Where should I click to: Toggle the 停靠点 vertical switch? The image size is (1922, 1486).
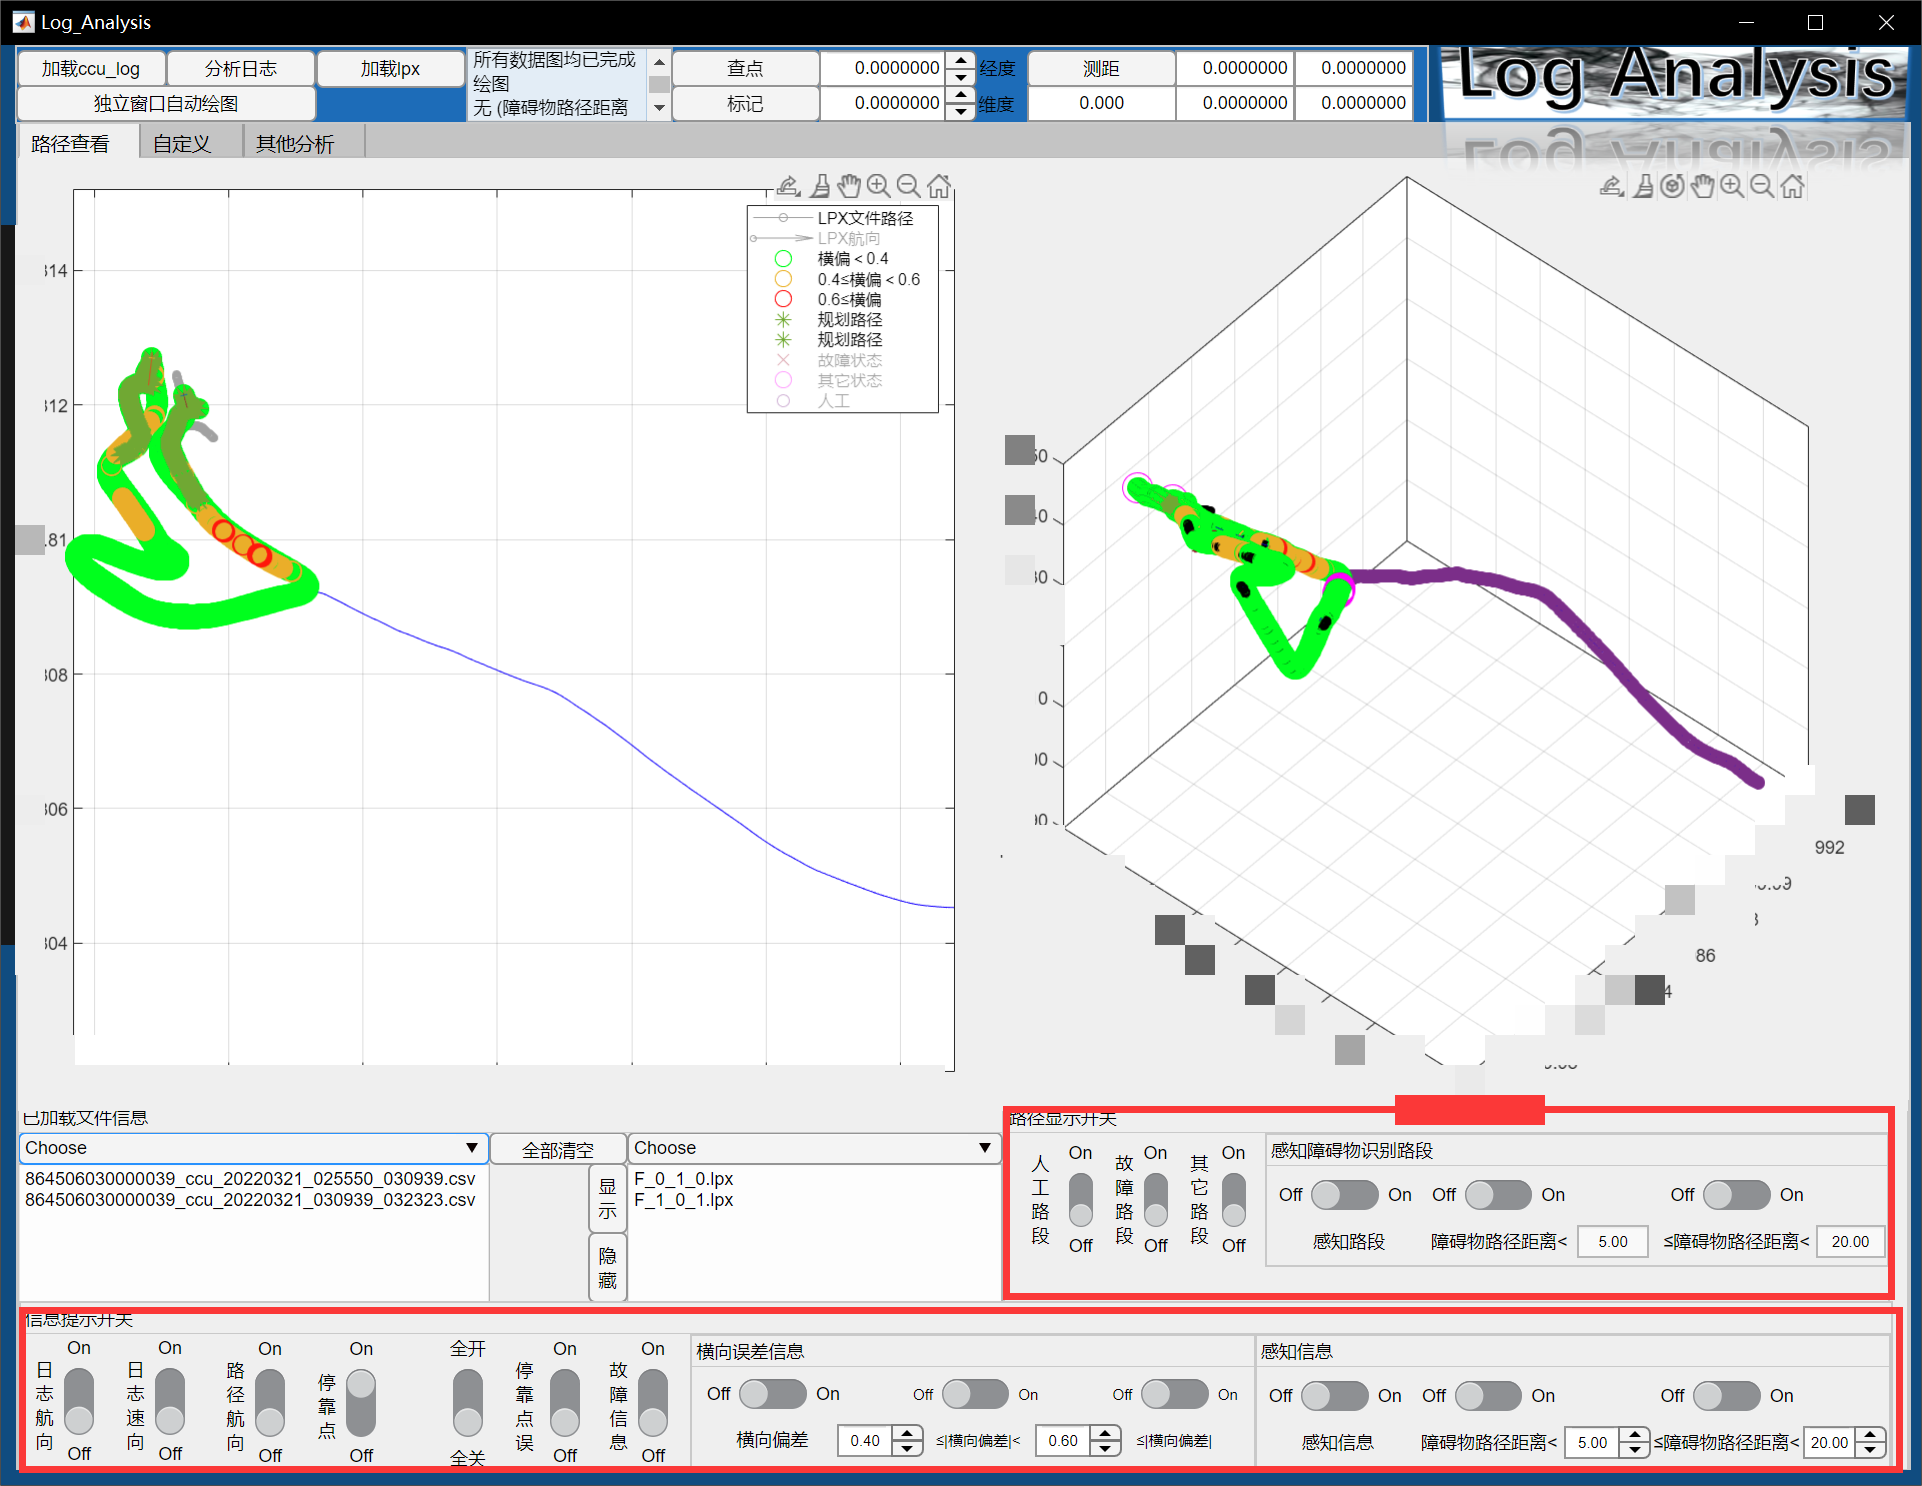tap(361, 1402)
